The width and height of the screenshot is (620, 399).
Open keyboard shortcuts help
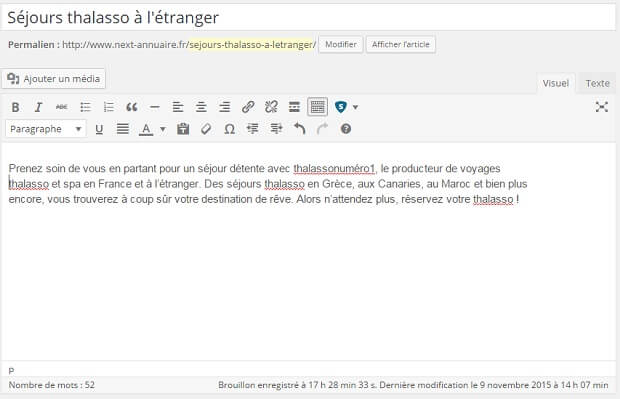point(346,129)
